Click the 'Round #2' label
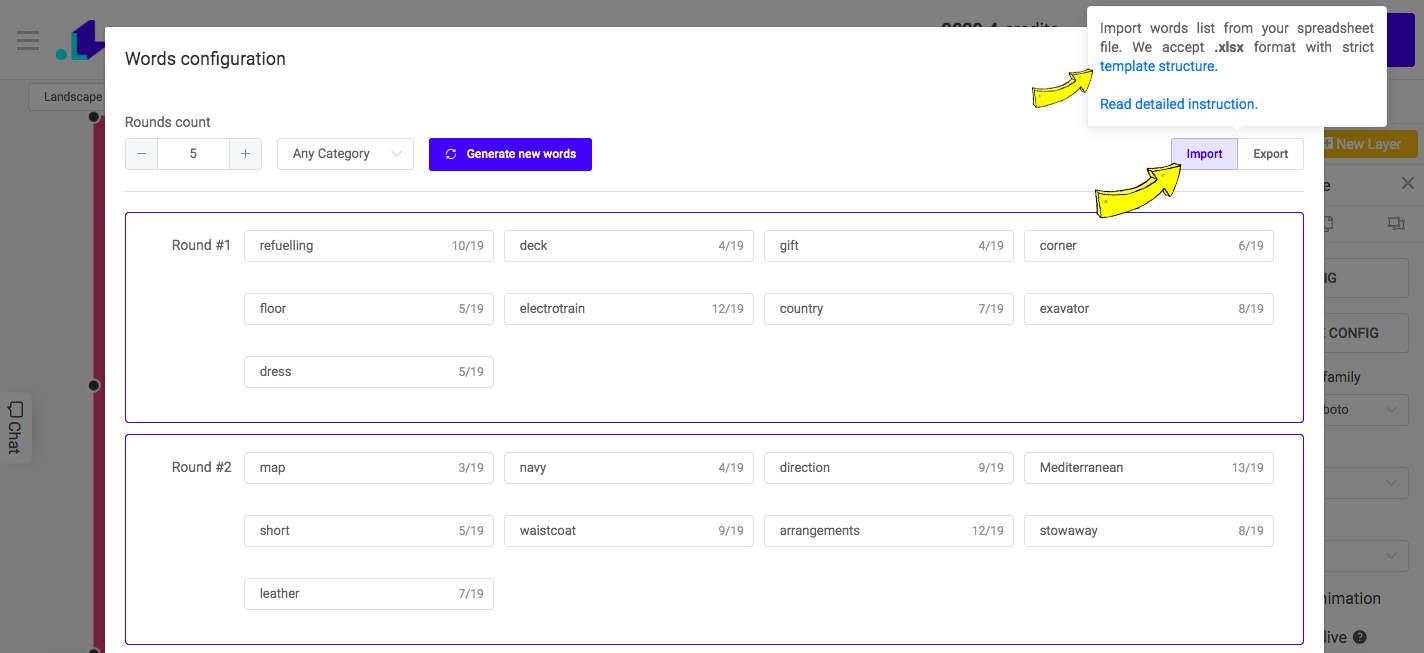1424x653 pixels. [x=201, y=468]
